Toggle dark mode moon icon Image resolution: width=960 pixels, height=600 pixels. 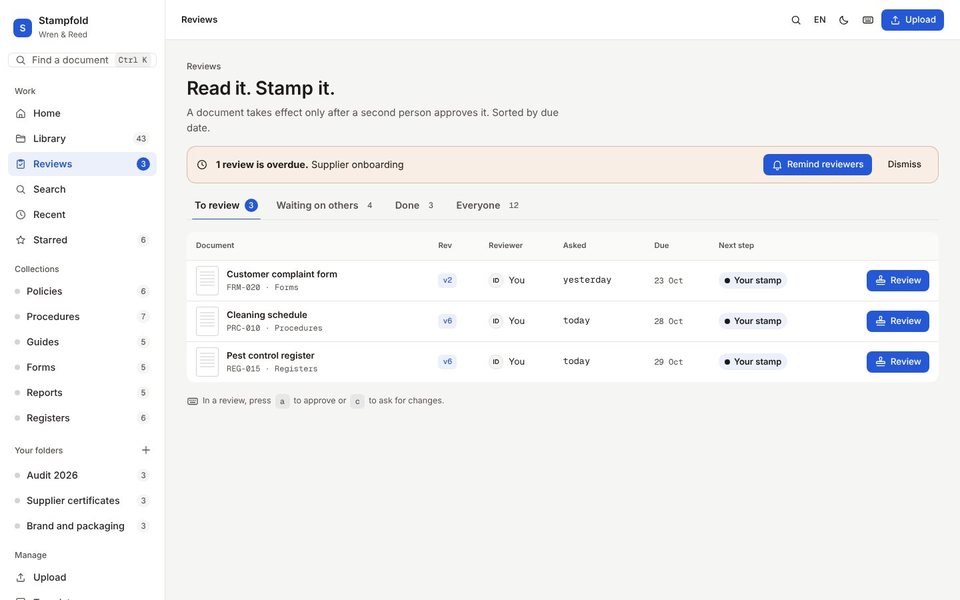844,20
